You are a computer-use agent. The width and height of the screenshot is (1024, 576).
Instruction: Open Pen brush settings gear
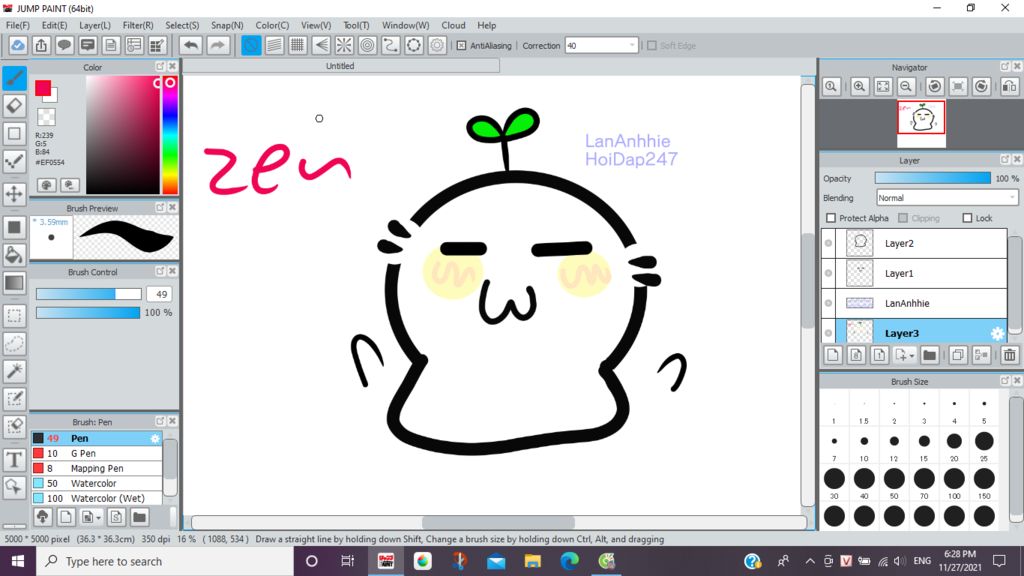click(x=155, y=438)
